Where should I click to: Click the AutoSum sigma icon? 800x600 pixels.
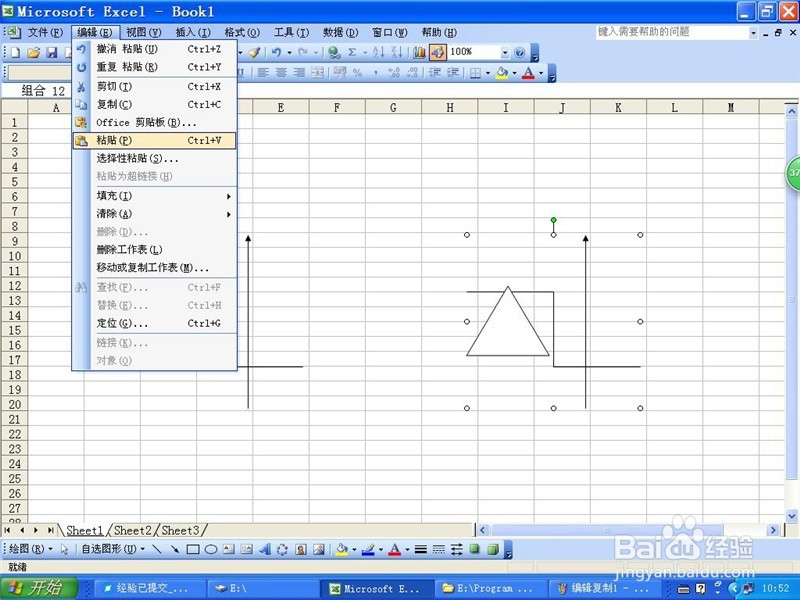[352, 52]
